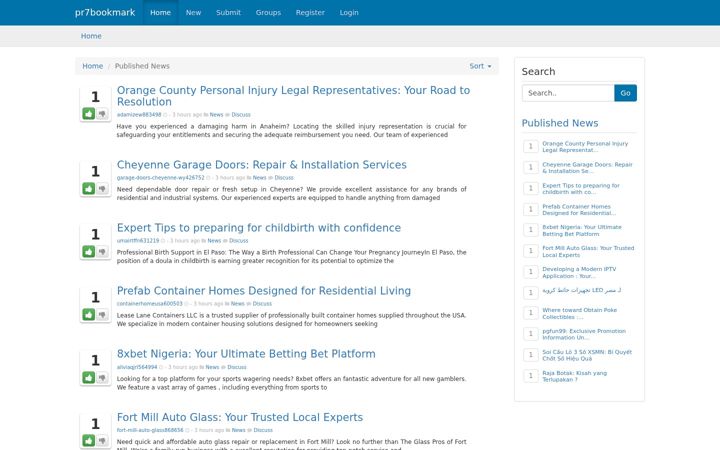This screenshot has width=720, height=450.
Task: Open sidebar link pgfun99 Exclusive Promotion
Action: (584, 334)
